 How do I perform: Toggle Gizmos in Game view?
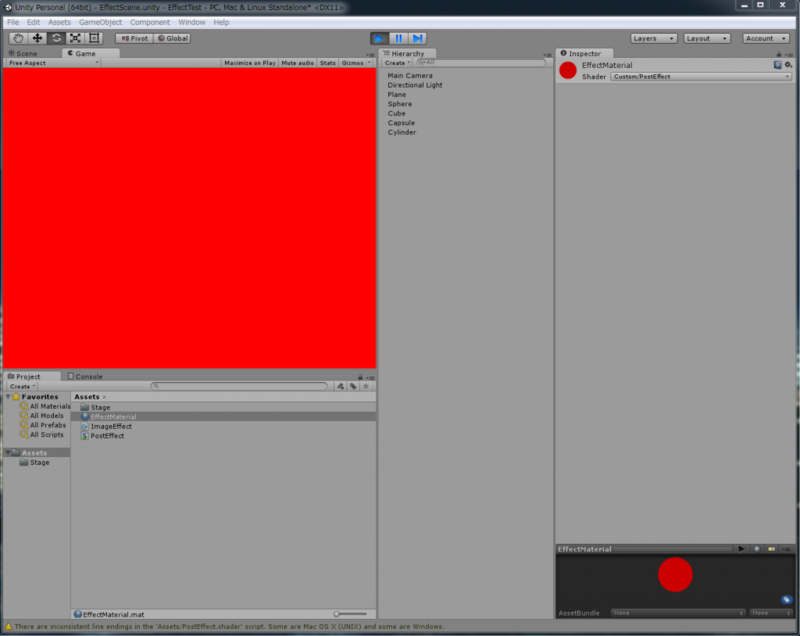[x=352, y=63]
